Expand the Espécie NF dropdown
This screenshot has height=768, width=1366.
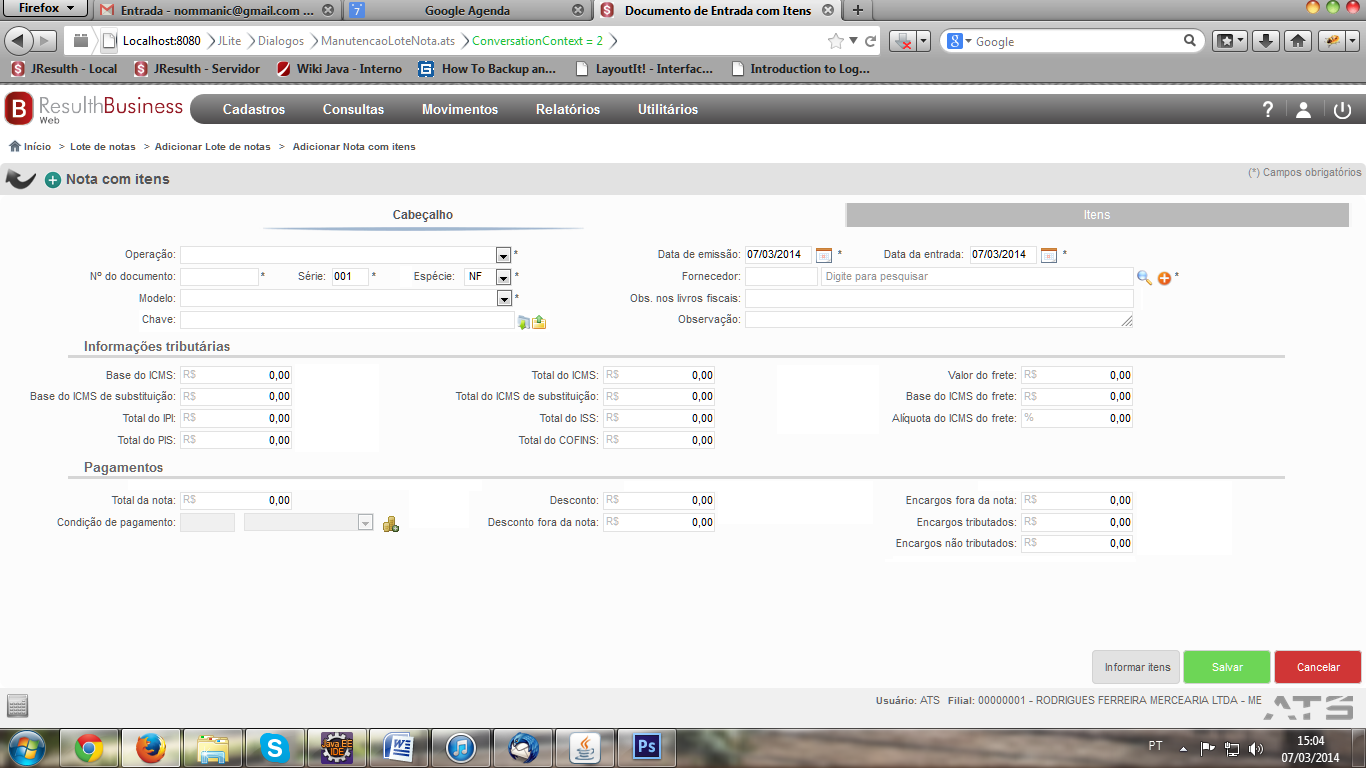(503, 277)
